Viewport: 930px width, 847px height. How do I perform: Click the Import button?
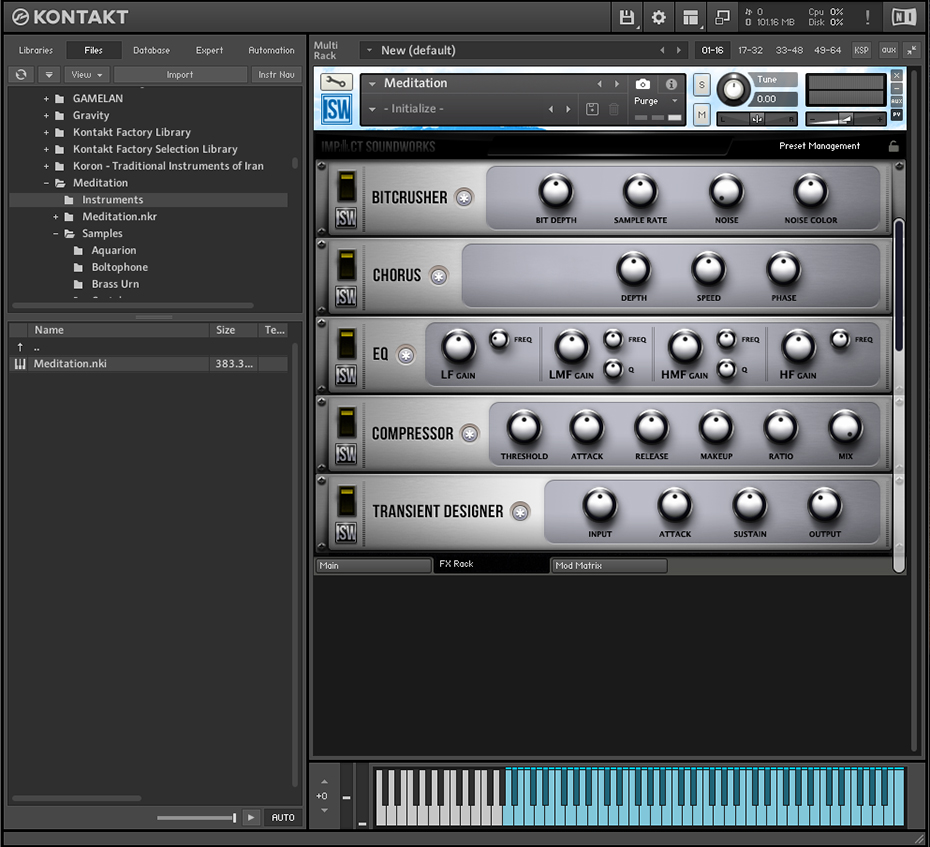[x=180, y=75]
